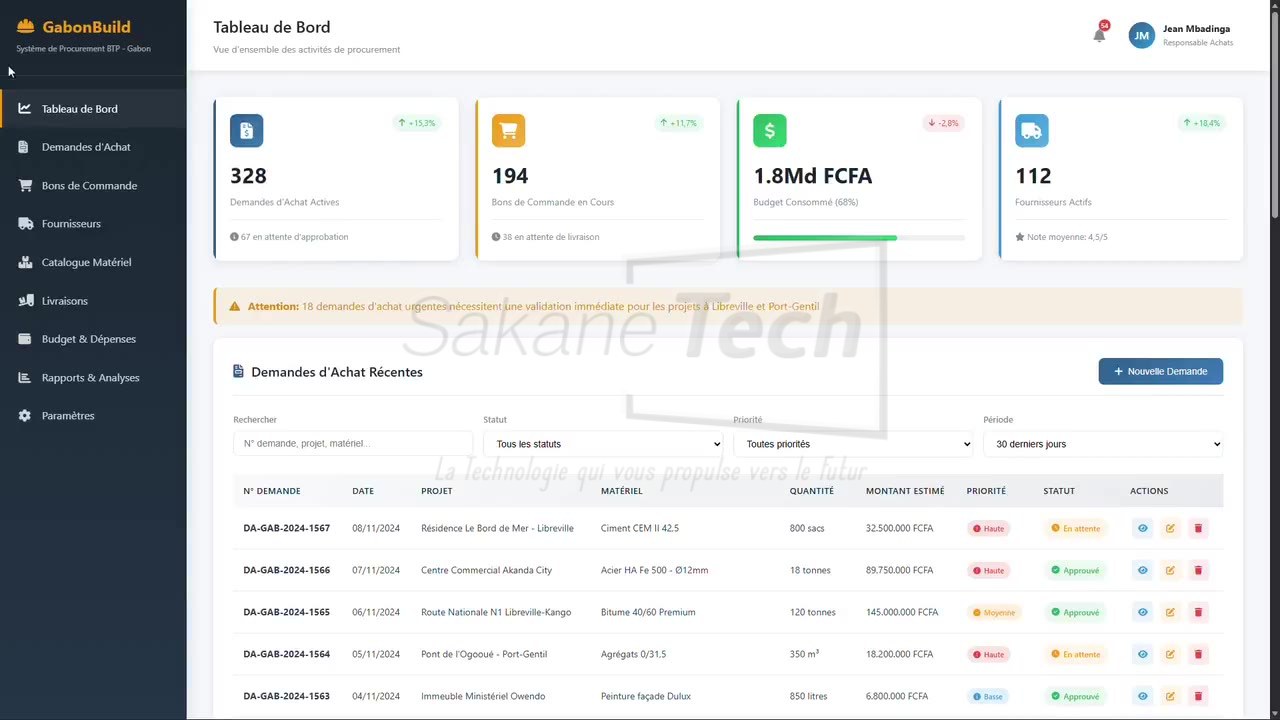
Task: Click the warning triangle in Attention banner
Action: 235,306
